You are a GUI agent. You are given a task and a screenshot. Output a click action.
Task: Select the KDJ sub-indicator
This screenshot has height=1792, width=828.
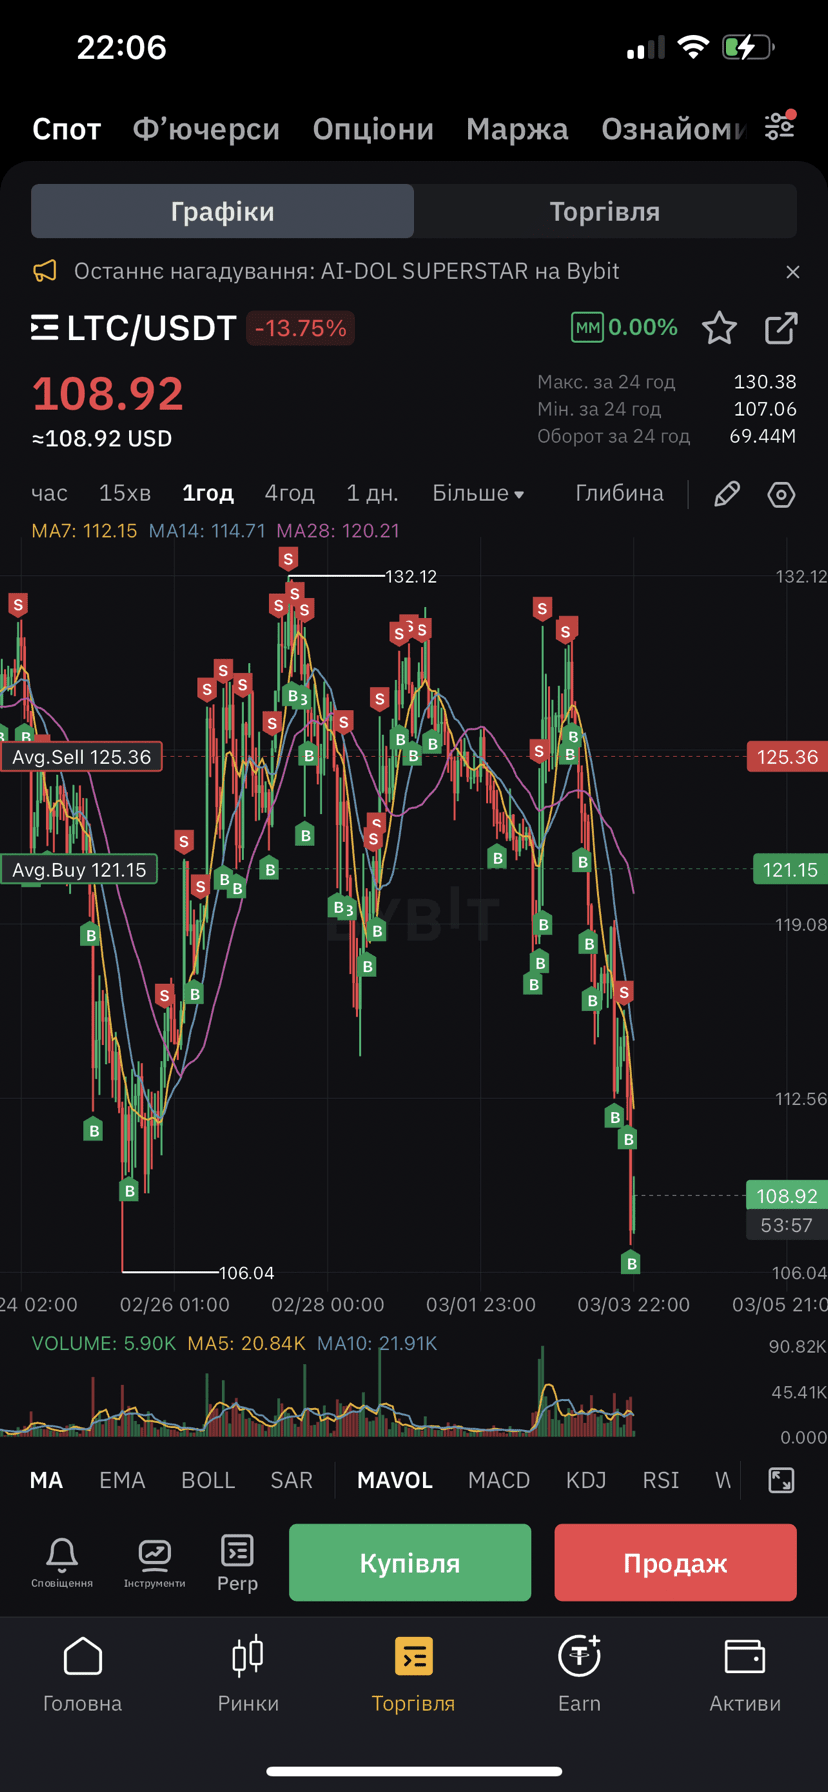click(x=586, y=1480)
